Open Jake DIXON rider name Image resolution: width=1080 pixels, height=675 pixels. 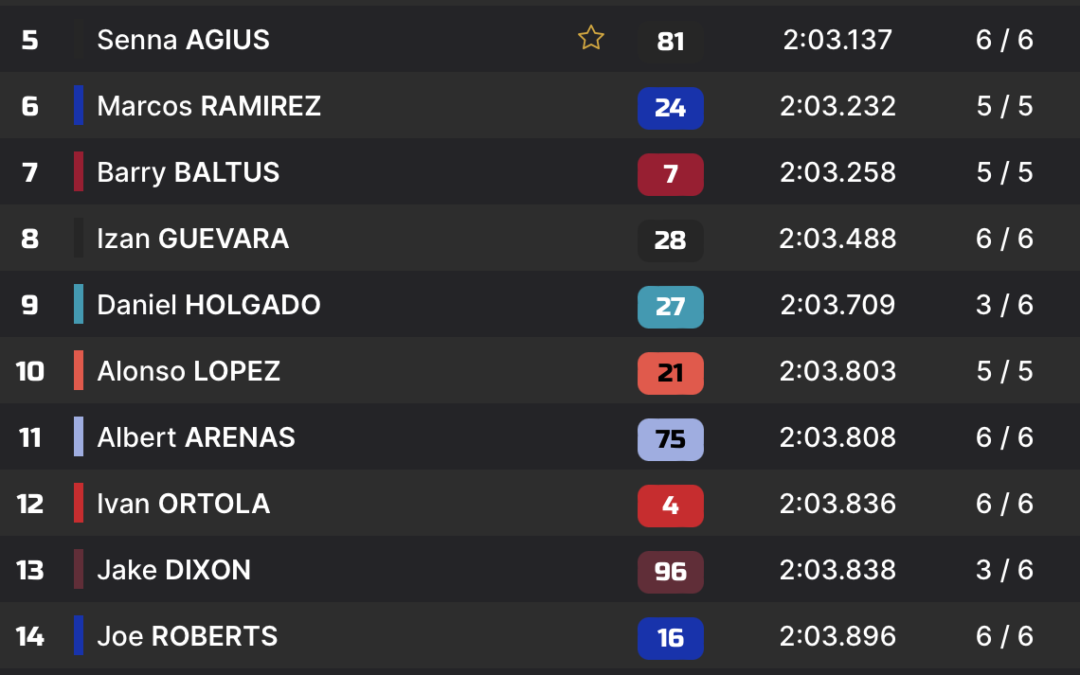[174, 570]
